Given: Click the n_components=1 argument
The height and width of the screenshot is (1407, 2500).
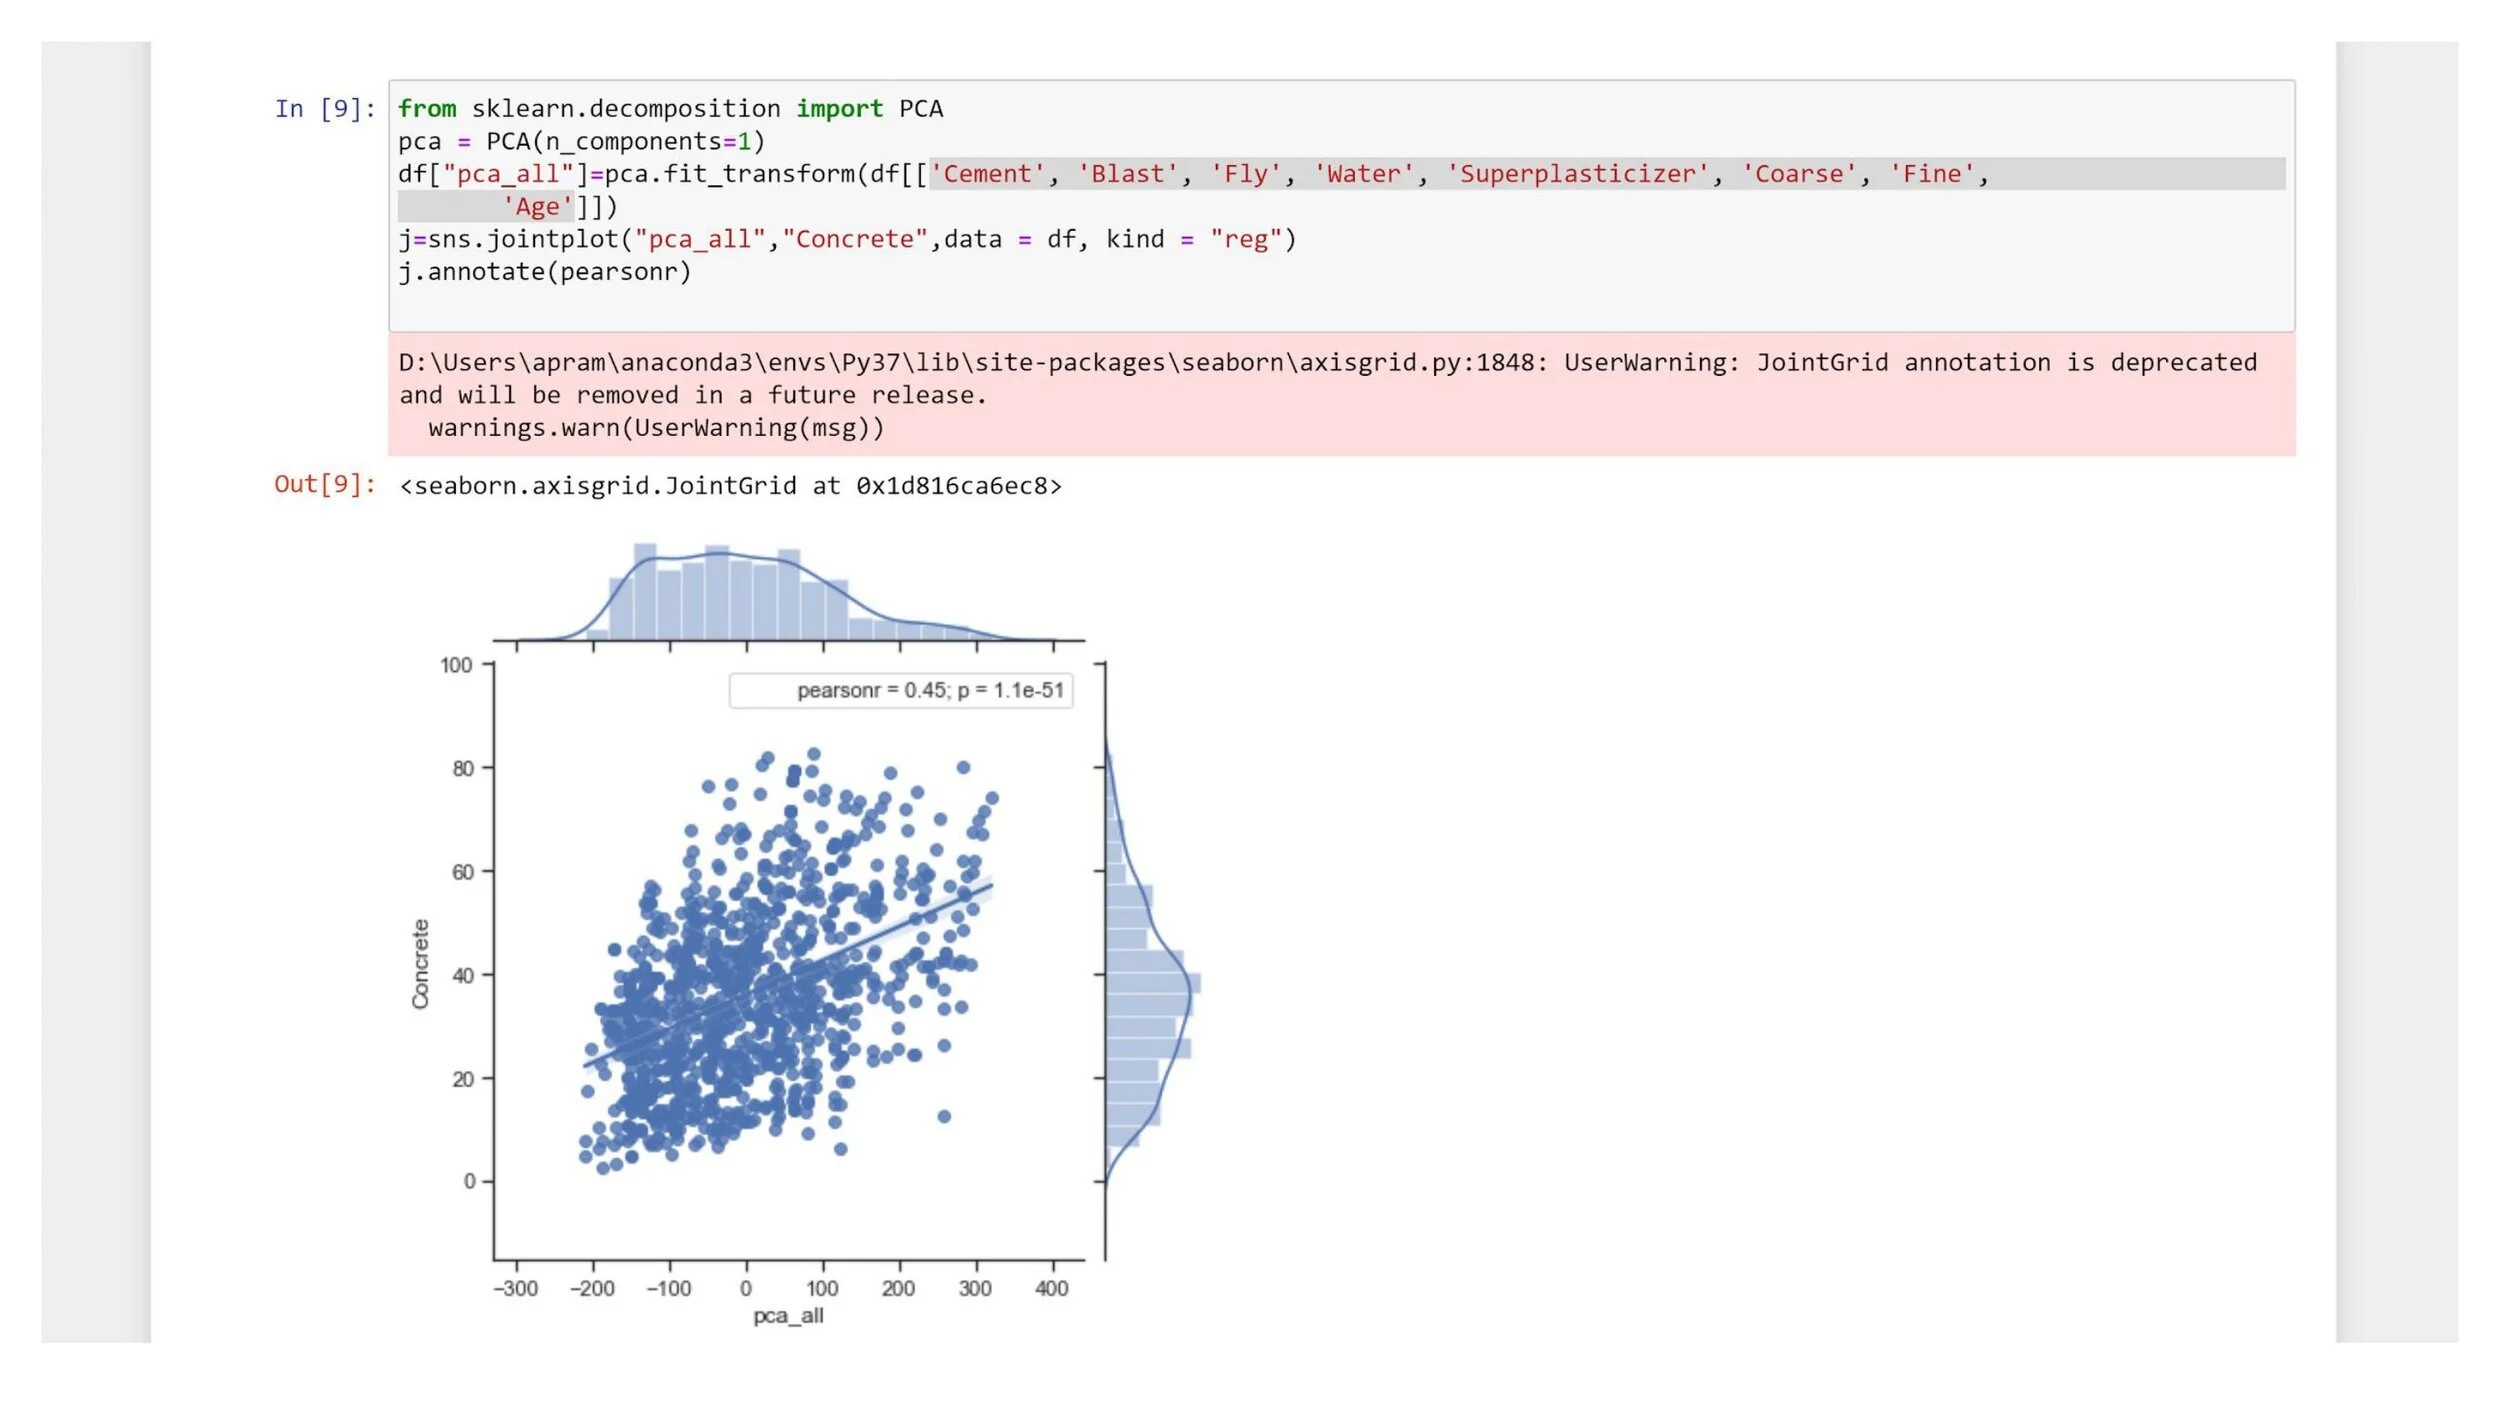Looking at the screenshot, I should (x=650, y=142).
